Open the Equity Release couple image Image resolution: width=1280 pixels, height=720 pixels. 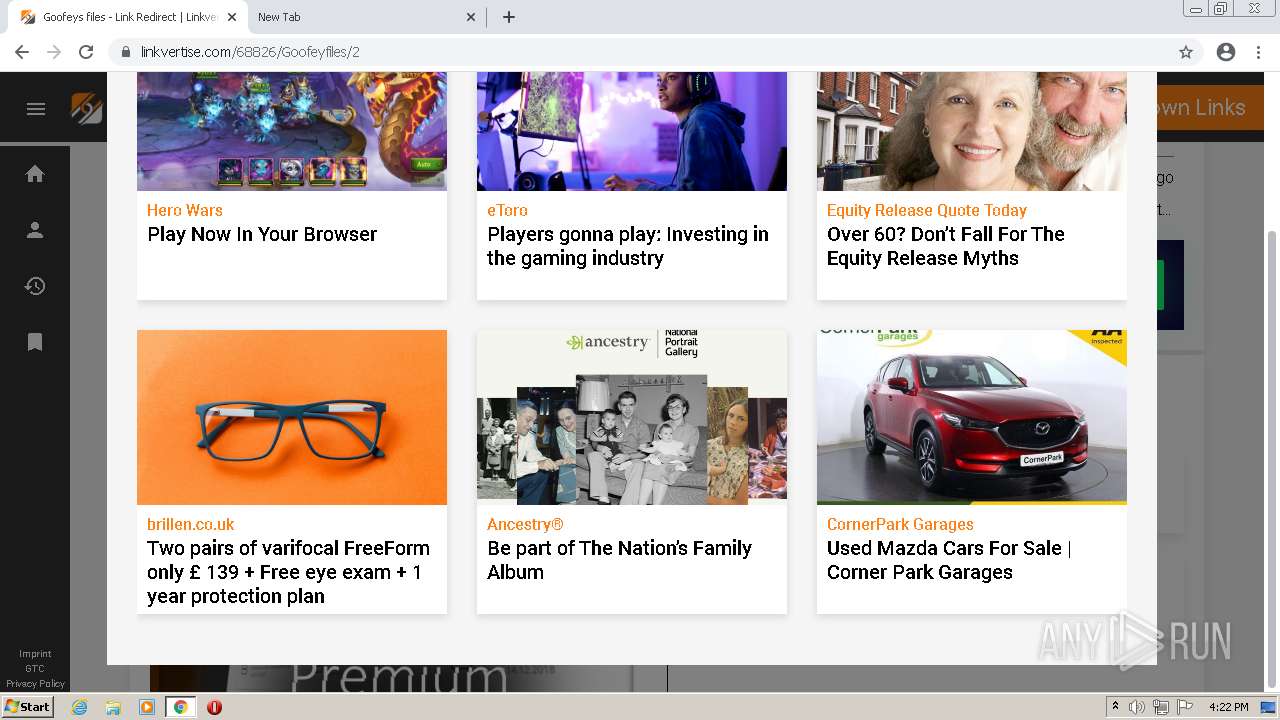tap(972, 131)
